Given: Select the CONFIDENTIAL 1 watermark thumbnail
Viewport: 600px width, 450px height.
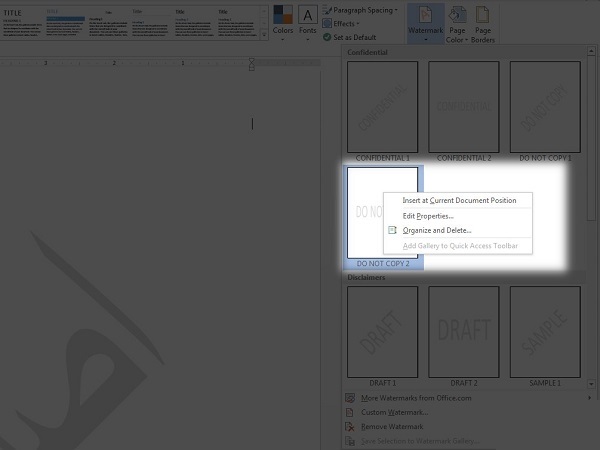Looking at the screenshot, I should click(381, 107).
